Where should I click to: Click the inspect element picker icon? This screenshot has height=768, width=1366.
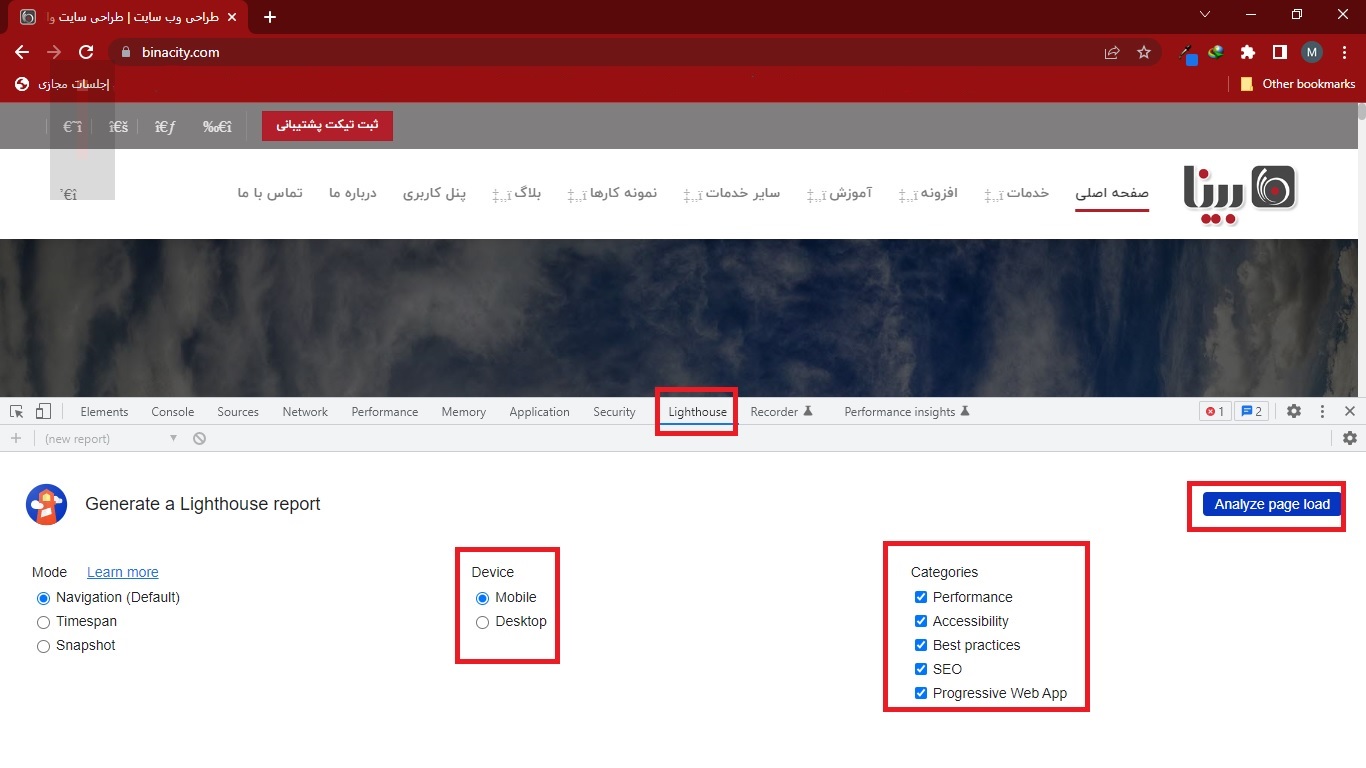click(16, 412)
